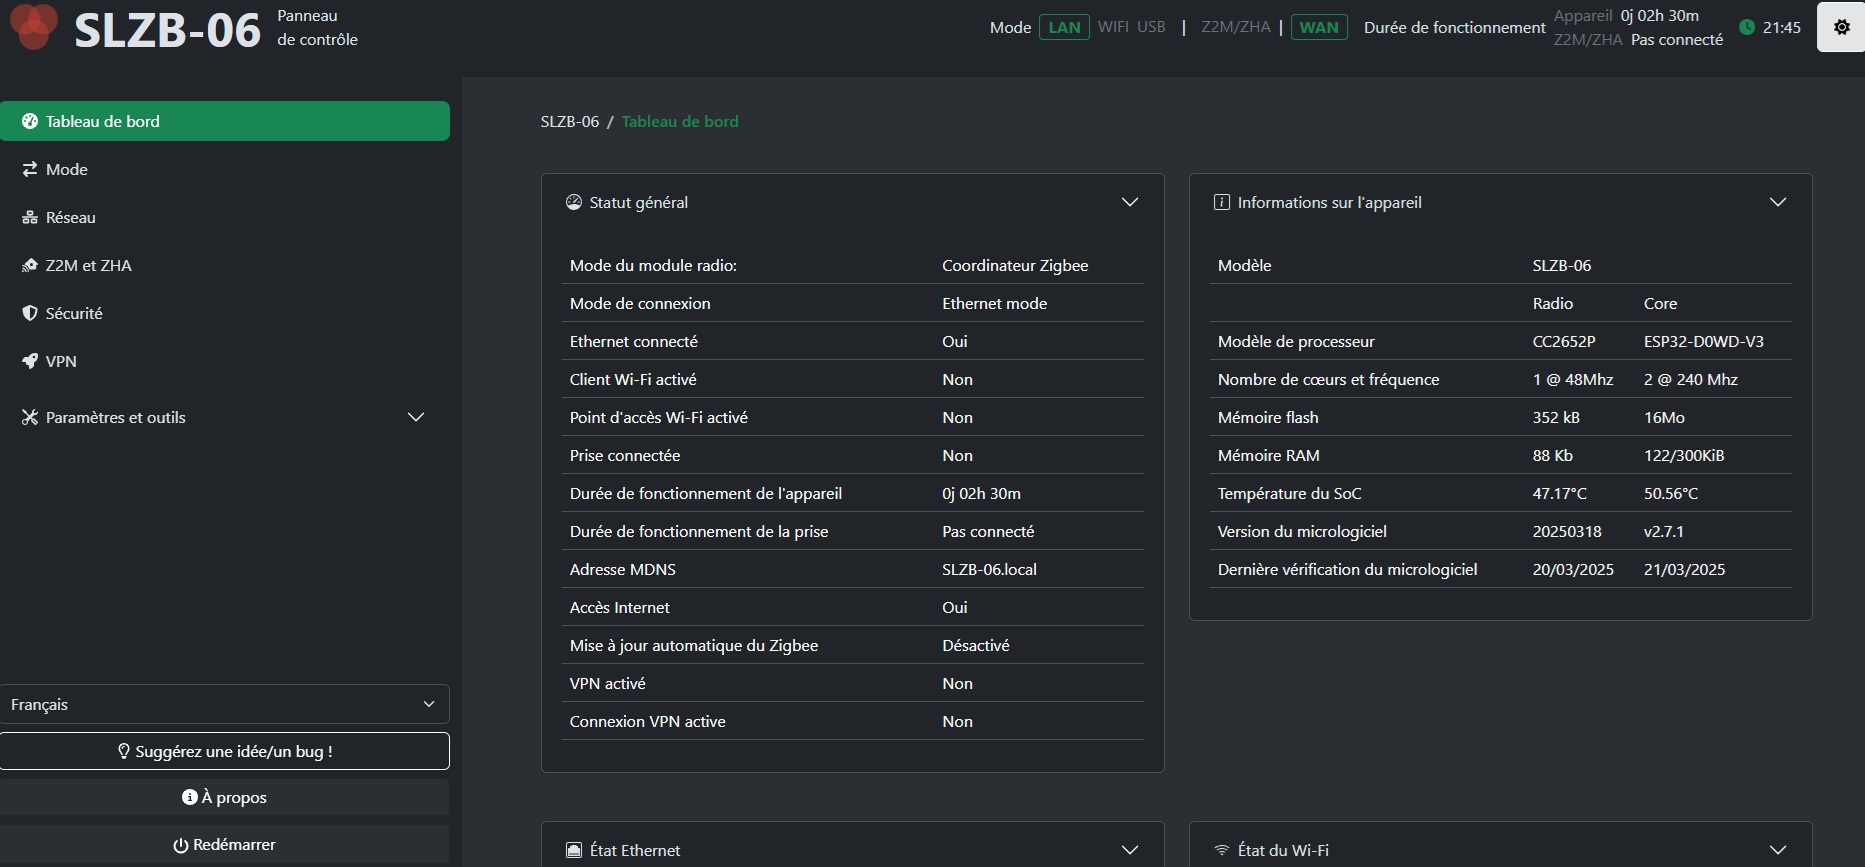Click the Informations sur l'appareil info icon
1865x867 pixels.
click(x=1221, y=202)
